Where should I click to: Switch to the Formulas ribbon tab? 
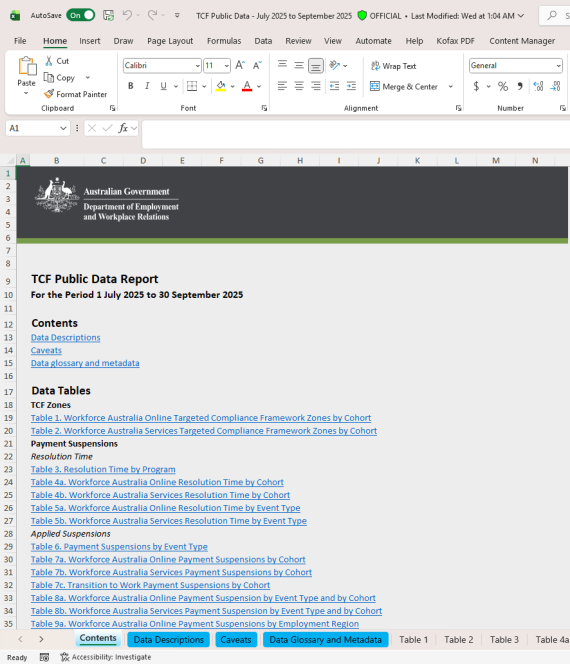click(224, 41)
